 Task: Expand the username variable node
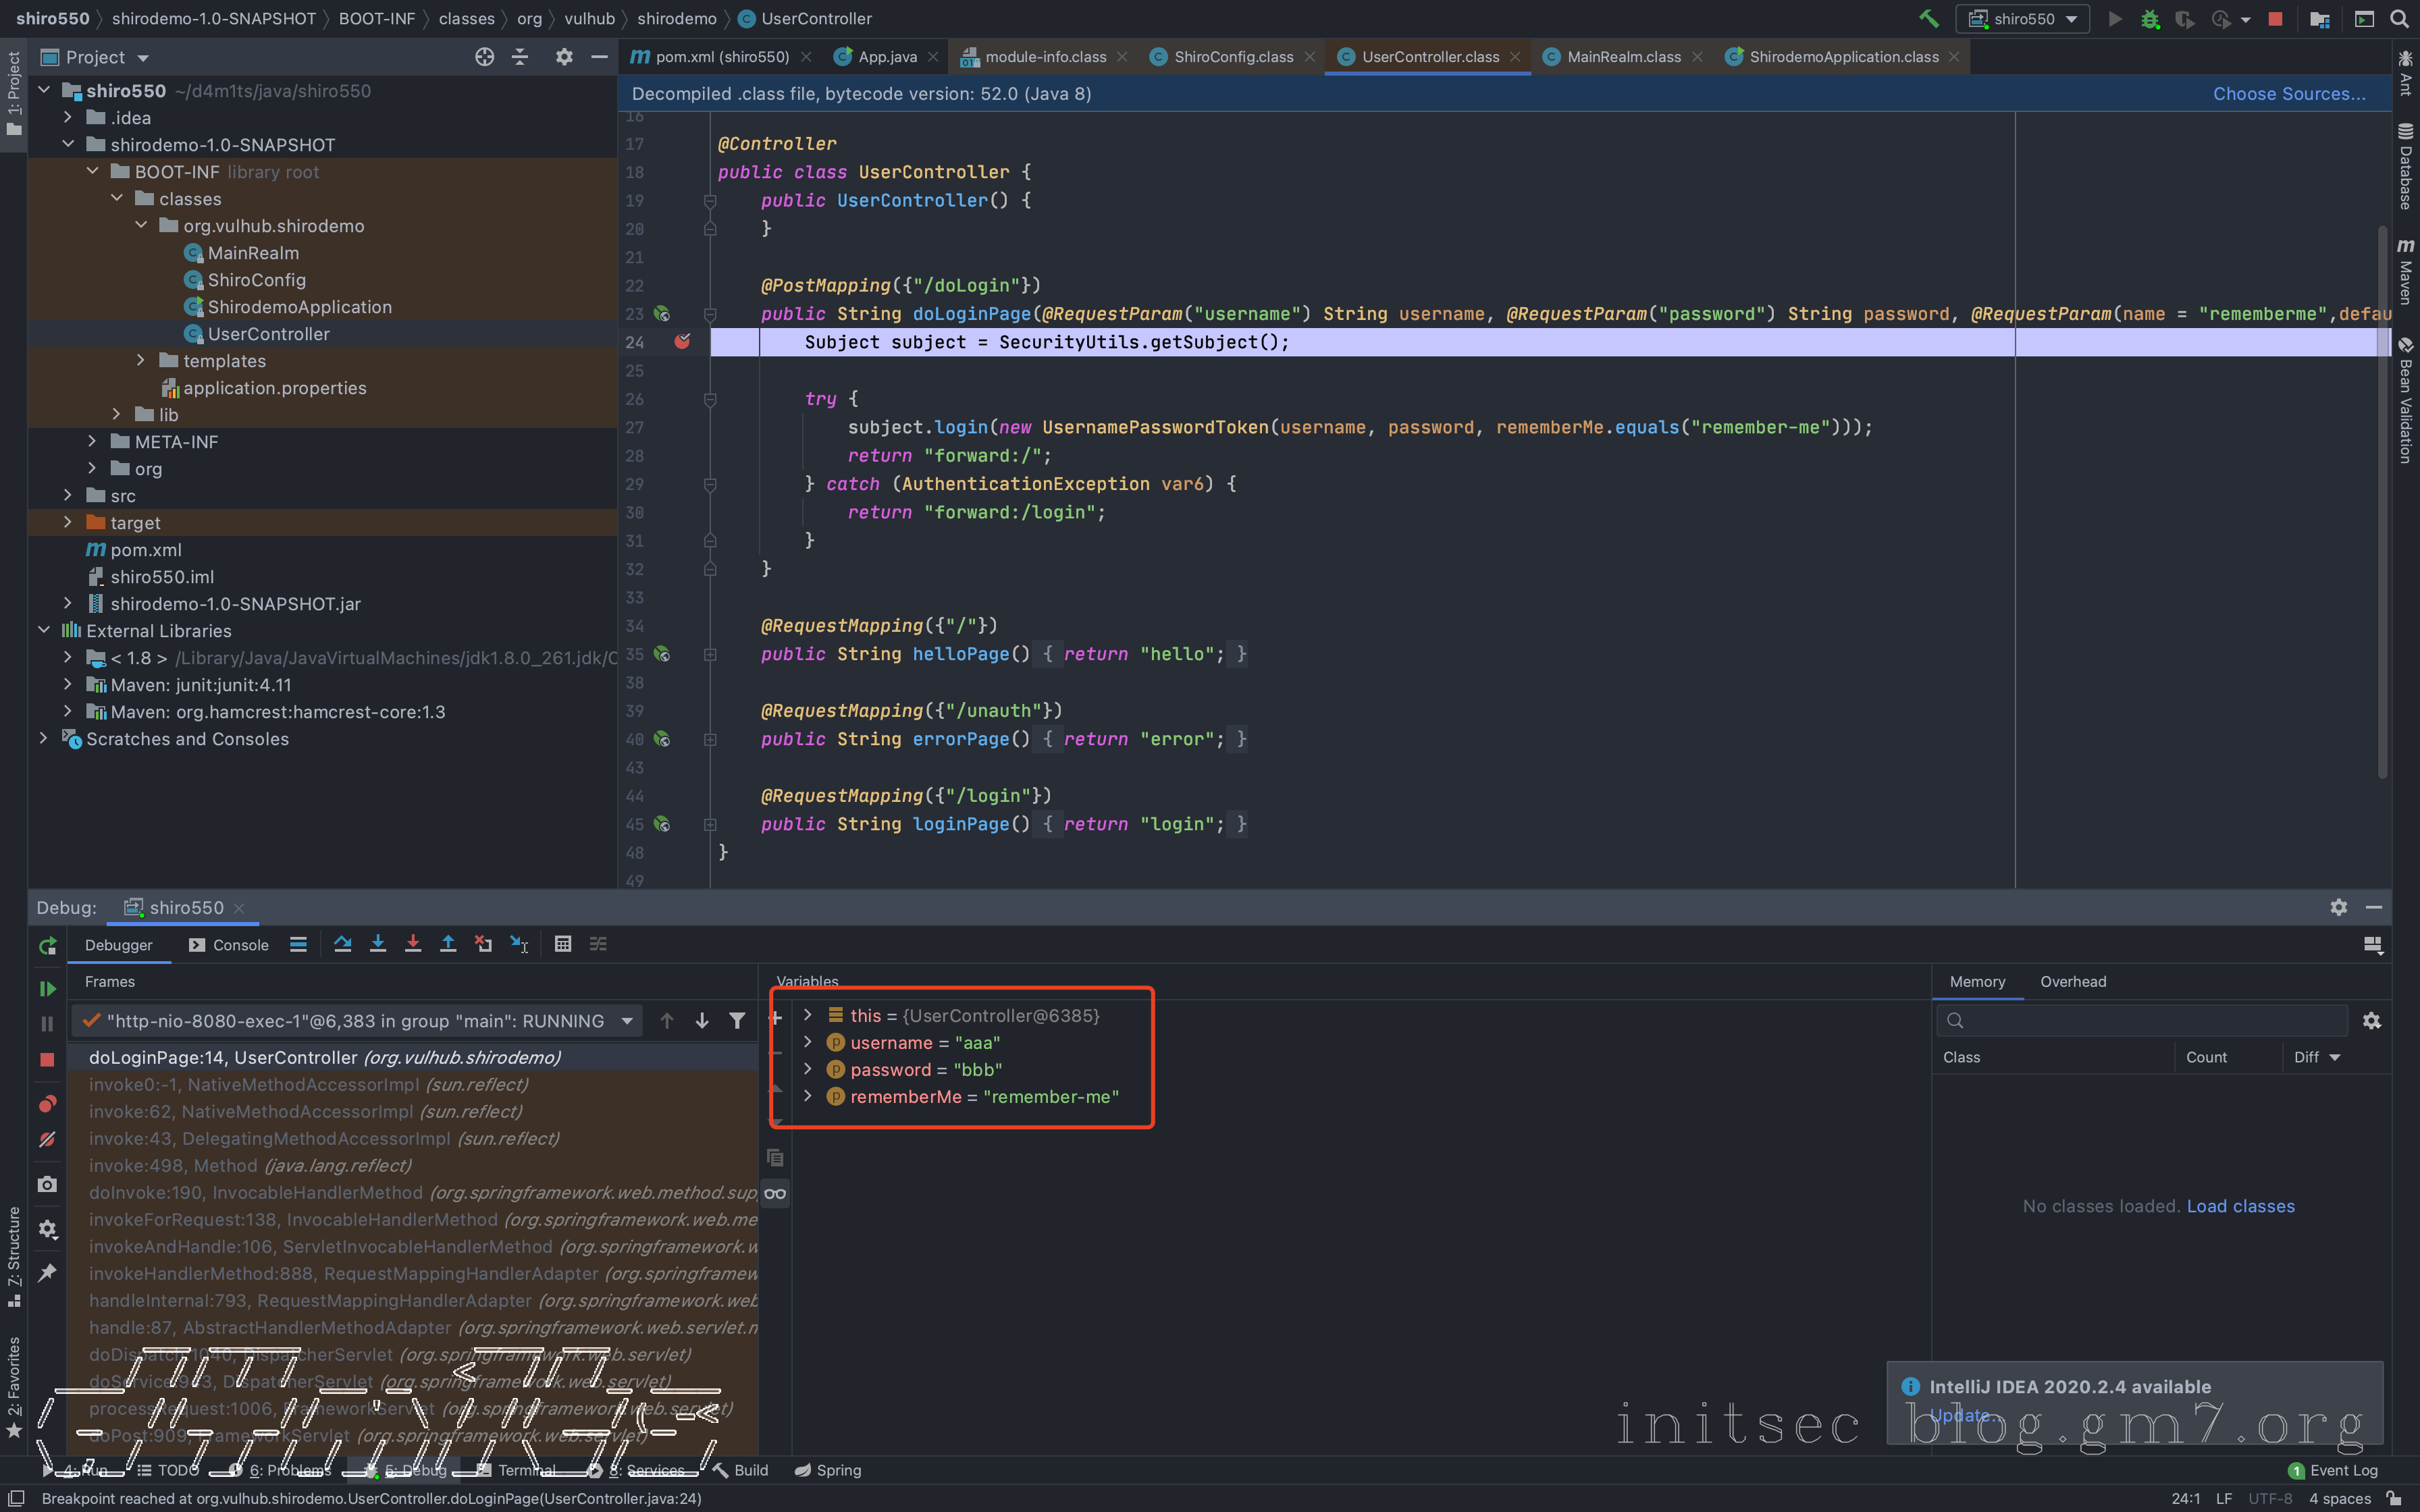808,1042
